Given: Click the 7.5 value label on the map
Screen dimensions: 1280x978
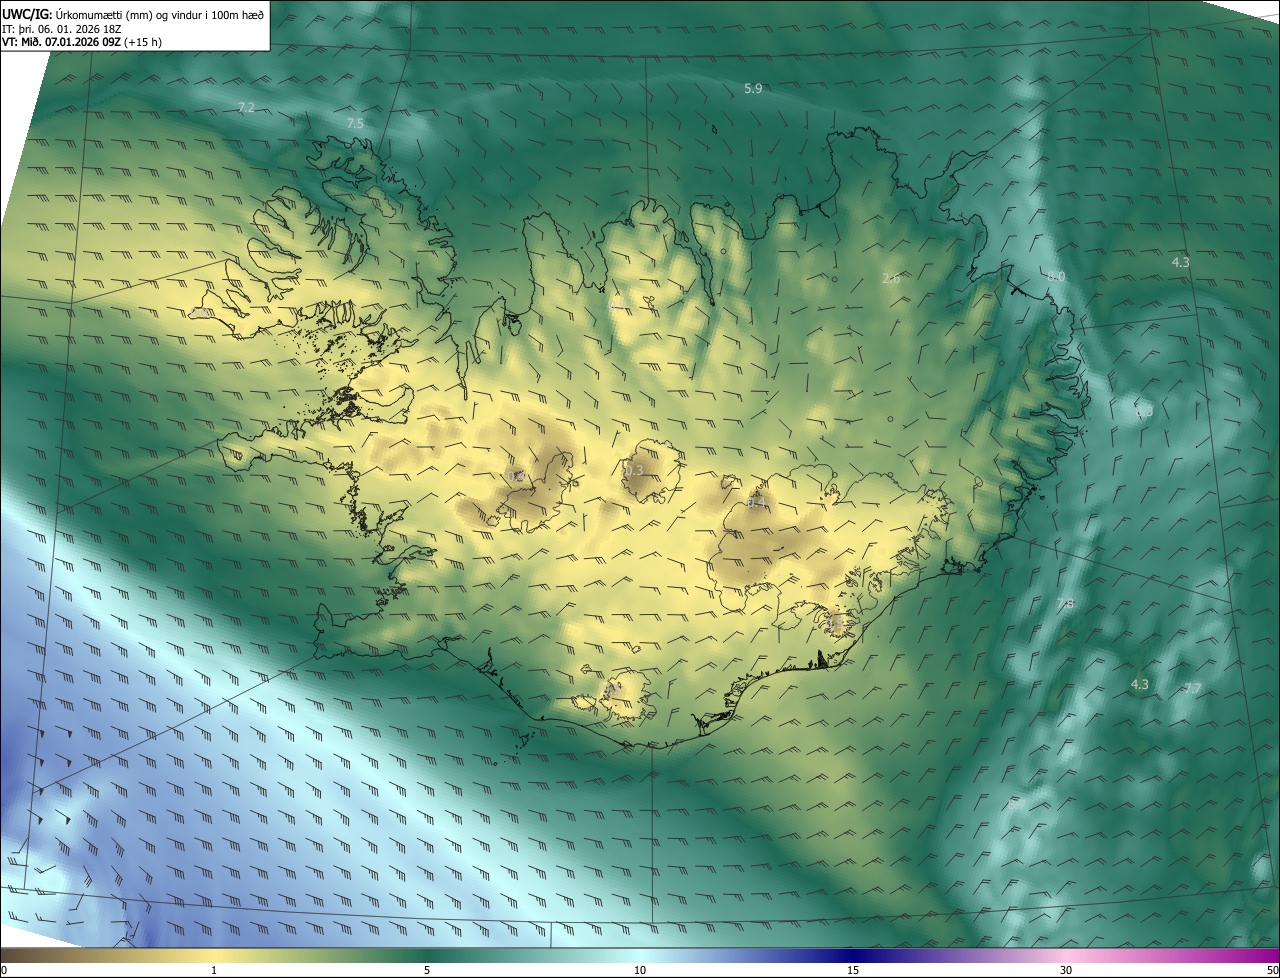Looking at the screenshot, I should click(355, 123).
